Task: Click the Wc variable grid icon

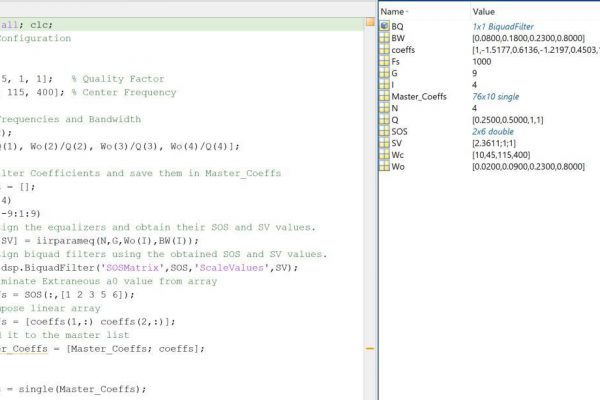Action: tap(384, 155)
